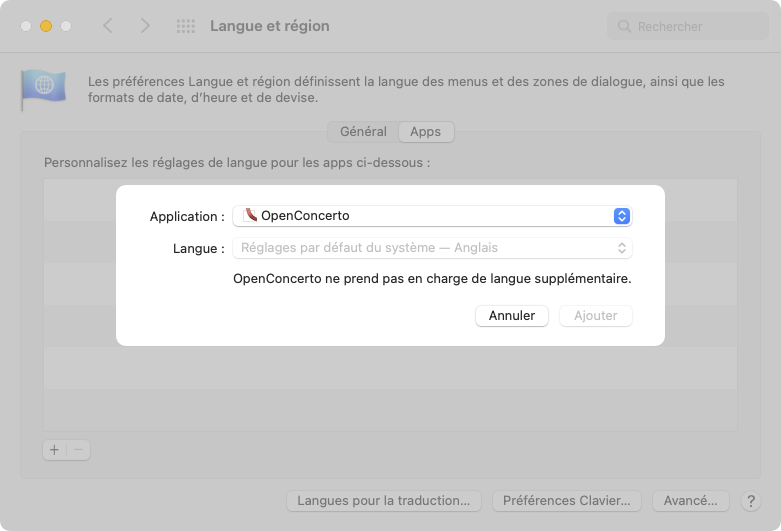Screen dimensions: 781x531
Task: Open Préférences Clavier
Action: point(567,501)
